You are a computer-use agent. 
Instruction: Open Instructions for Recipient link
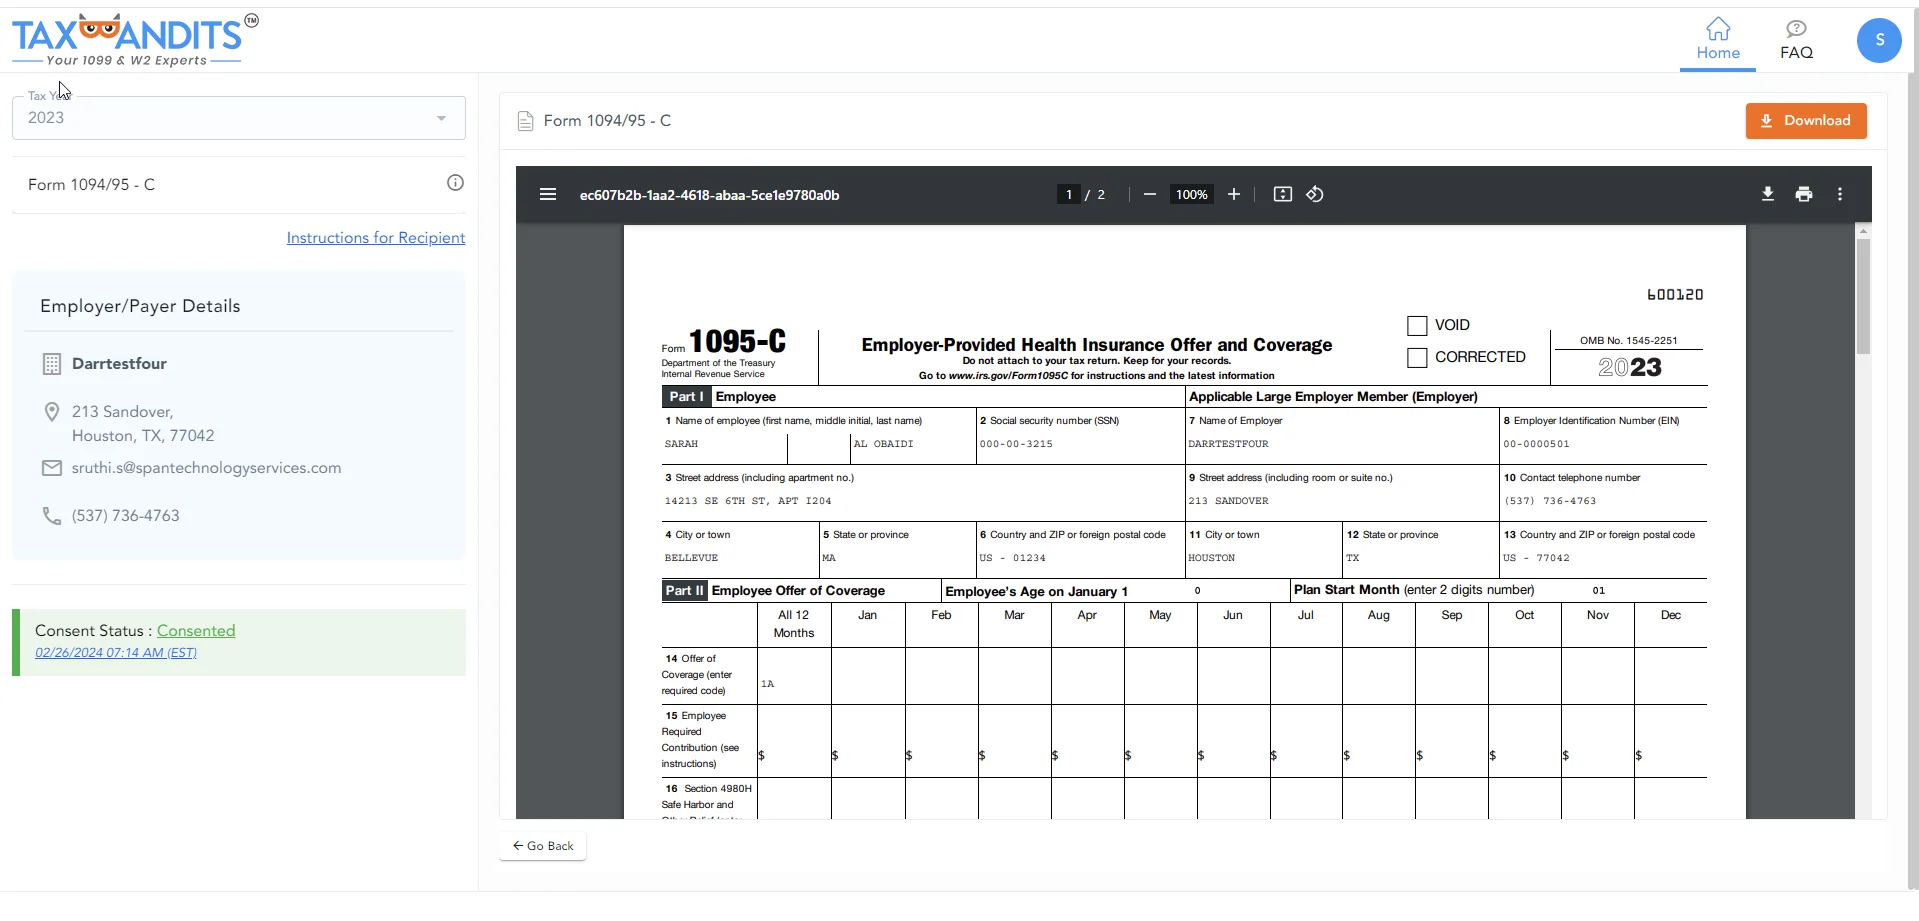[375, 237]
